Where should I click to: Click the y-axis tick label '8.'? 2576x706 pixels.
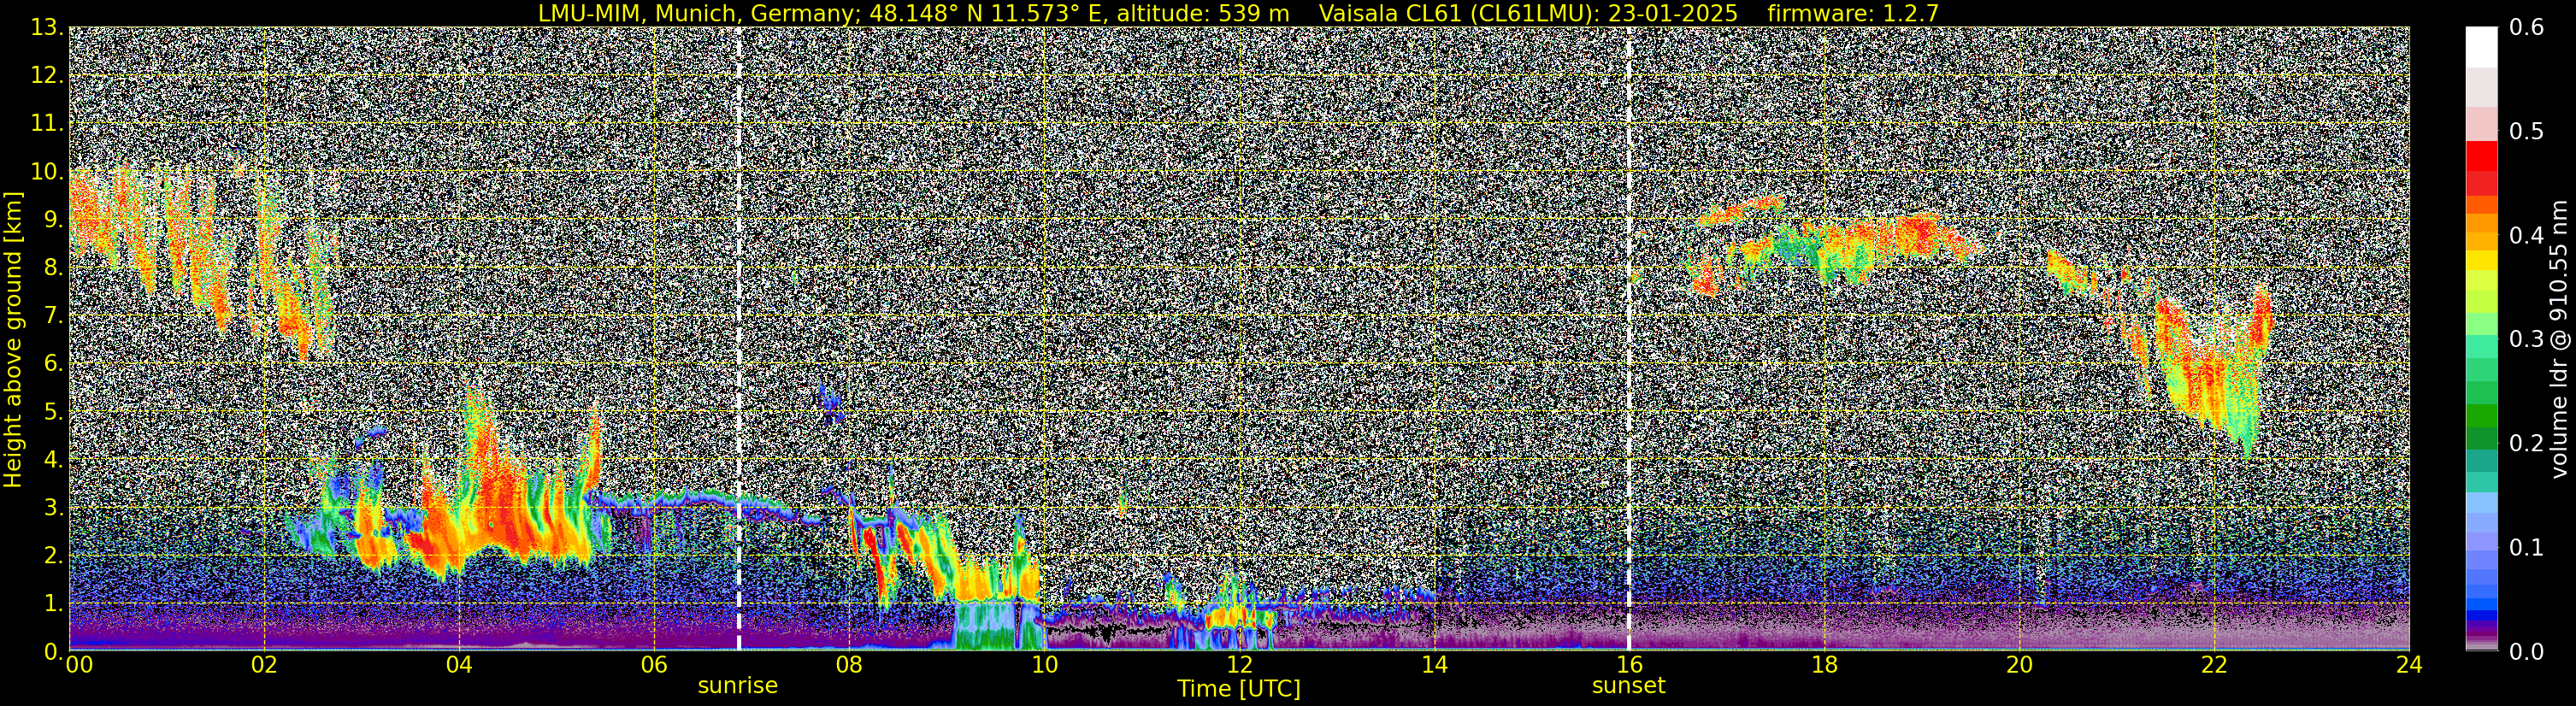click(53, 268)
